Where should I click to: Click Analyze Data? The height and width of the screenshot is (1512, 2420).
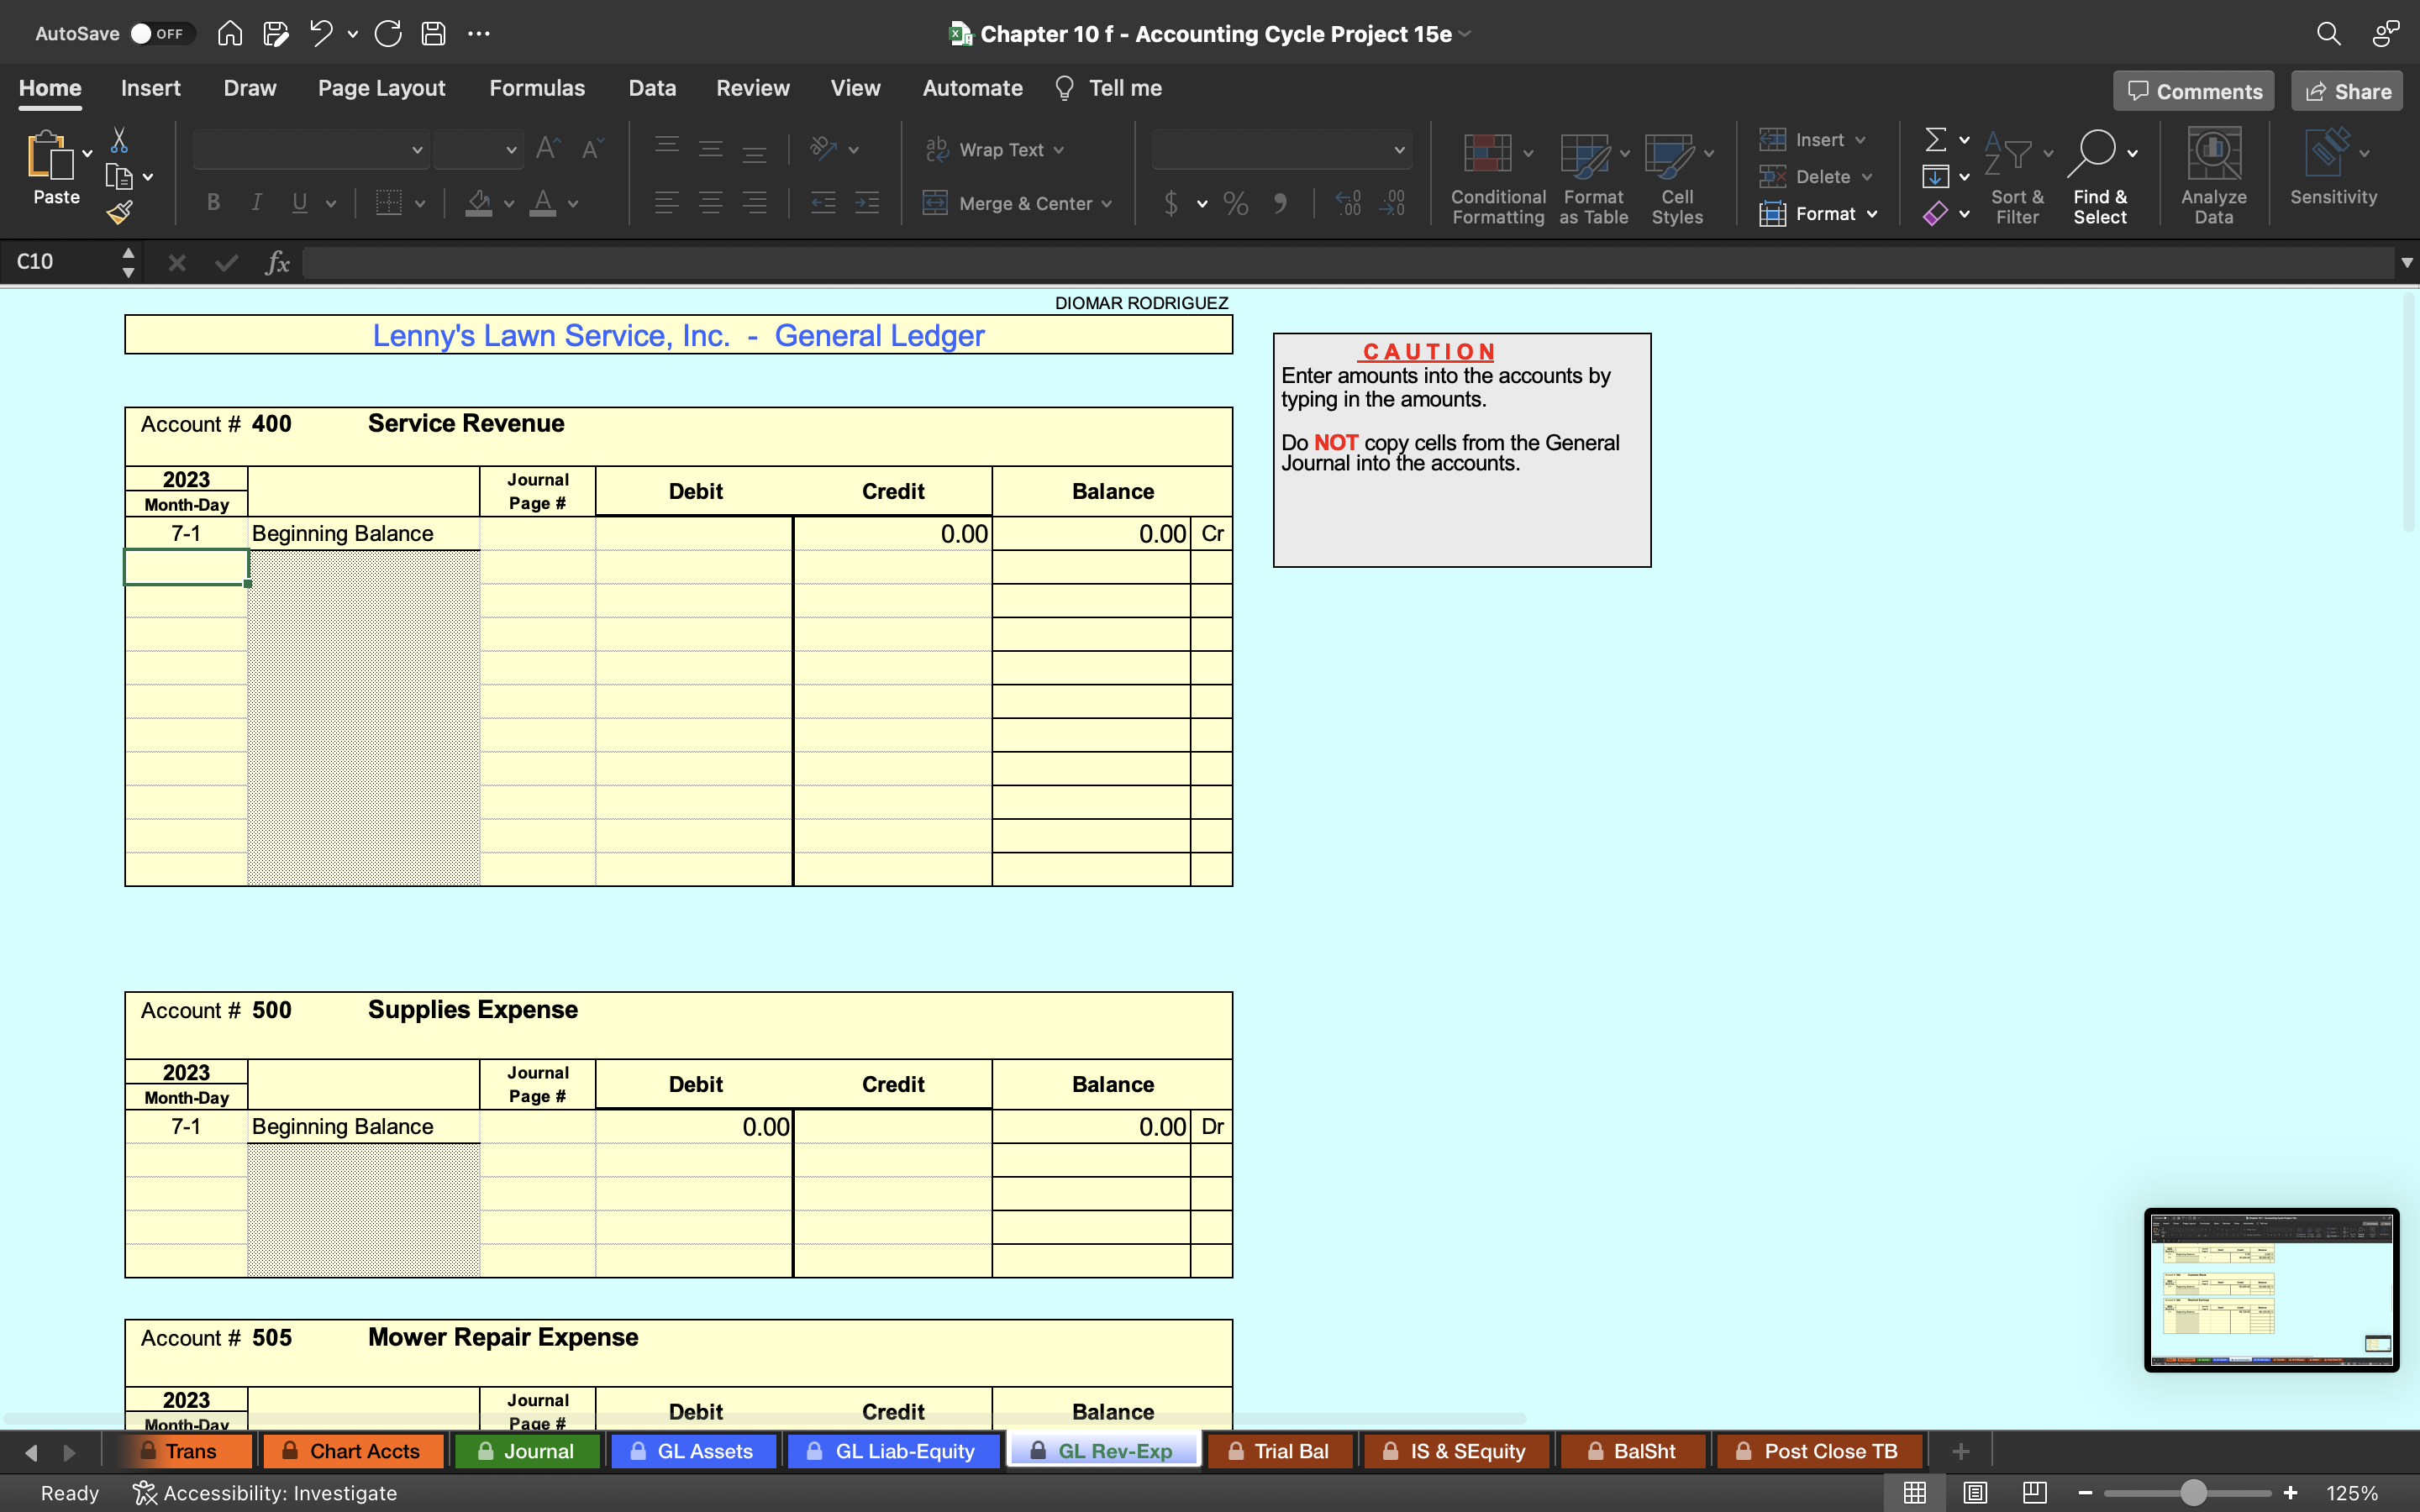pos(2213,179)
